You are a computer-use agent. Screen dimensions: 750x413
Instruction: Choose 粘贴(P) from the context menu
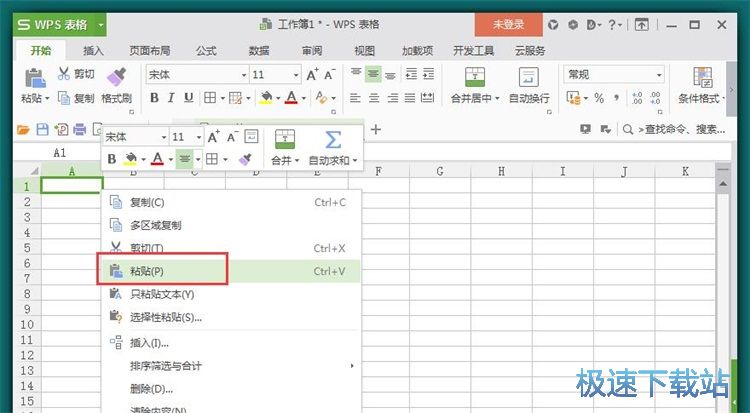point(232,271)
